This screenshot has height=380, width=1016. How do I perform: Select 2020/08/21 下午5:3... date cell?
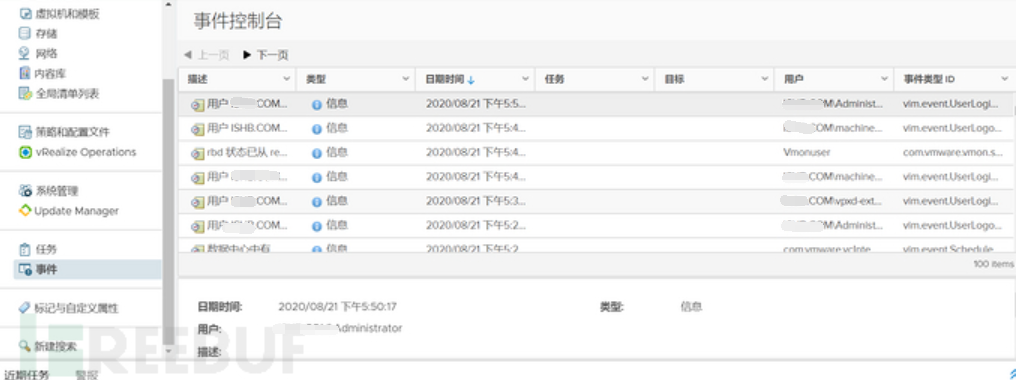click(x=476, y=201)
